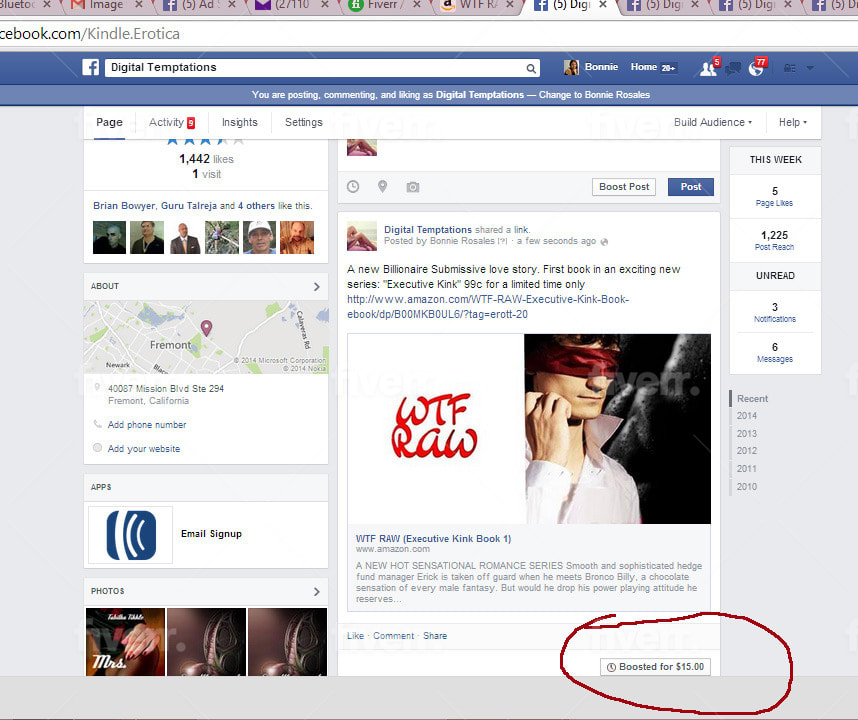Click Digital Temptations post avatar
858x720 pixels.
point(362,236)
